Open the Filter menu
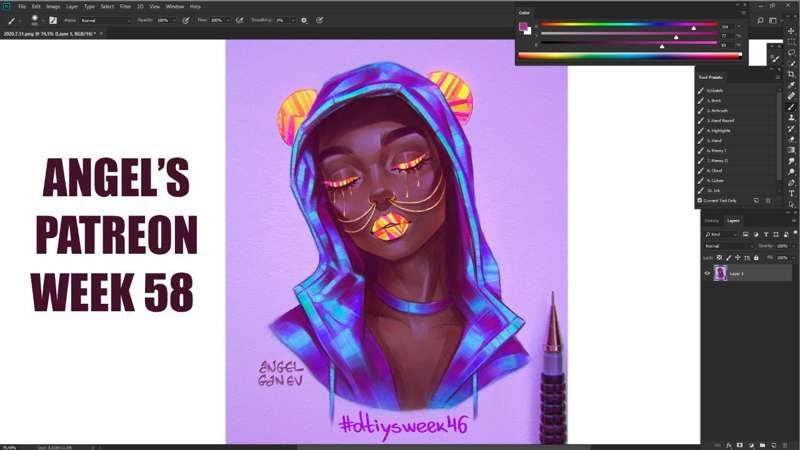 pos(126,7)
